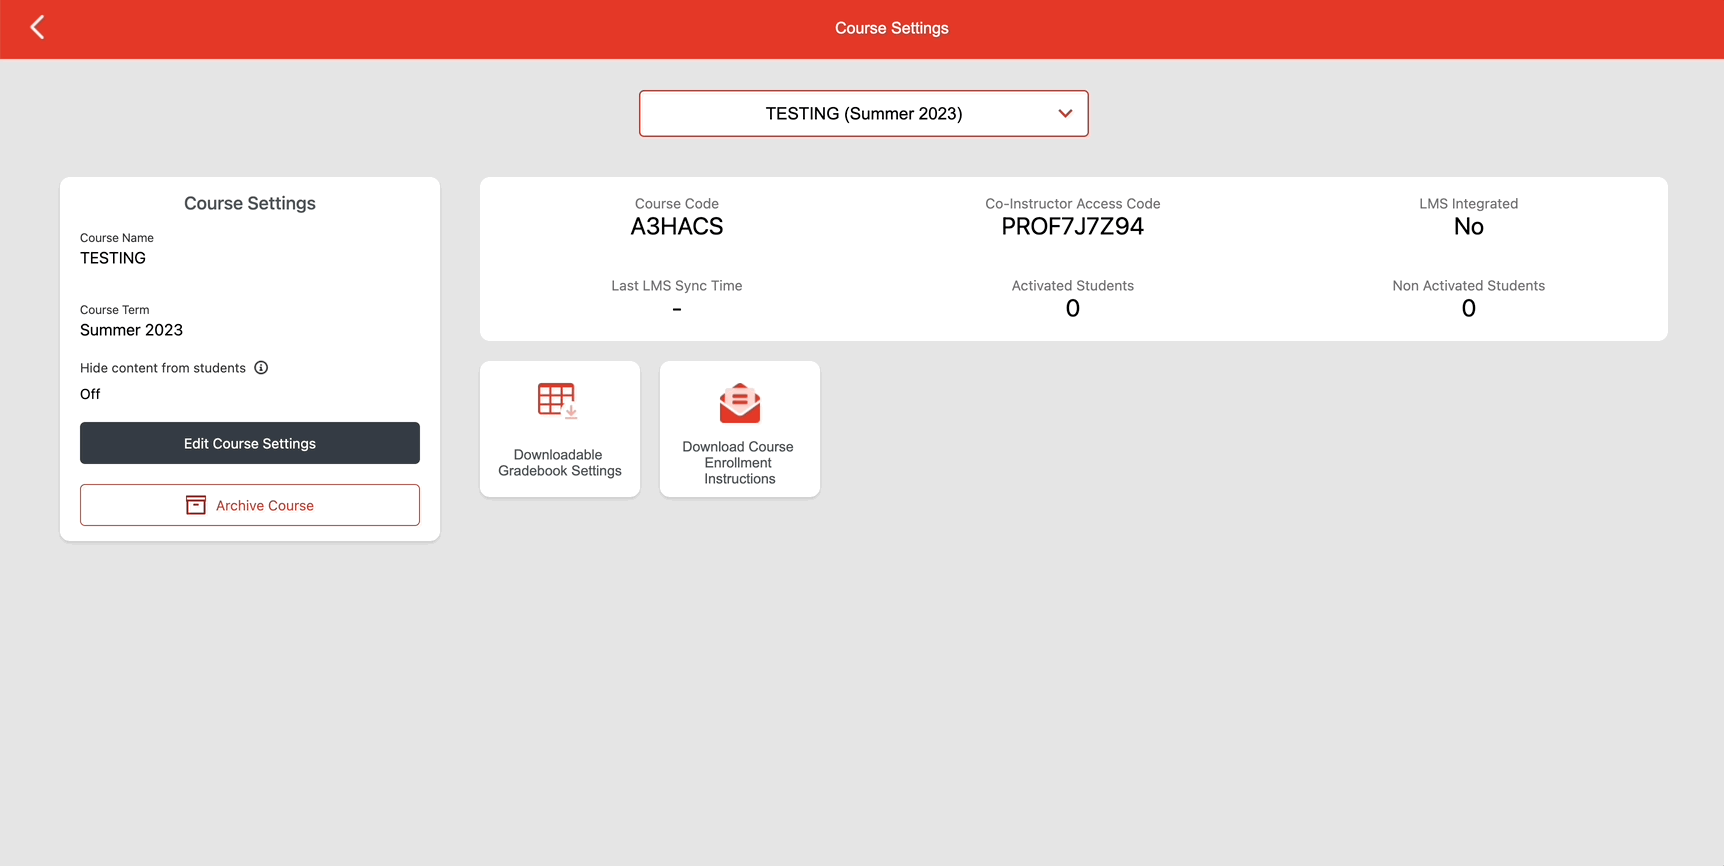
Task: Click the chevron on the course selector
Action: pos(1065,114)
